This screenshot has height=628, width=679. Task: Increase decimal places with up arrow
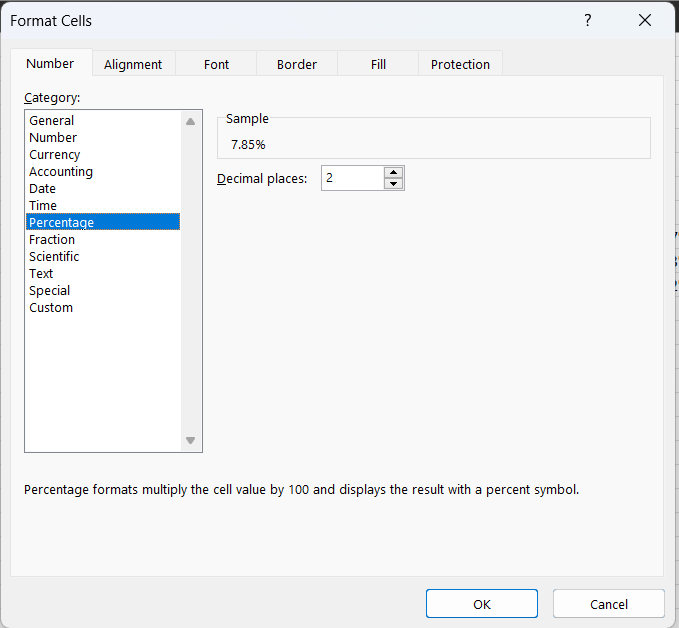[394, 172]
